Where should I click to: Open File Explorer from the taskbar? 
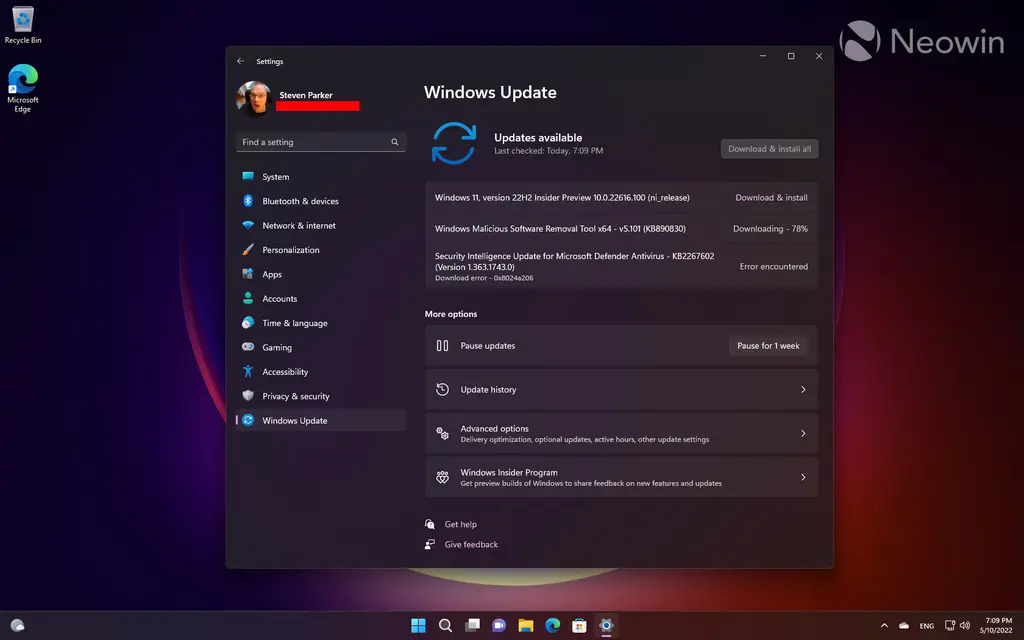click(x=526, y=626)
